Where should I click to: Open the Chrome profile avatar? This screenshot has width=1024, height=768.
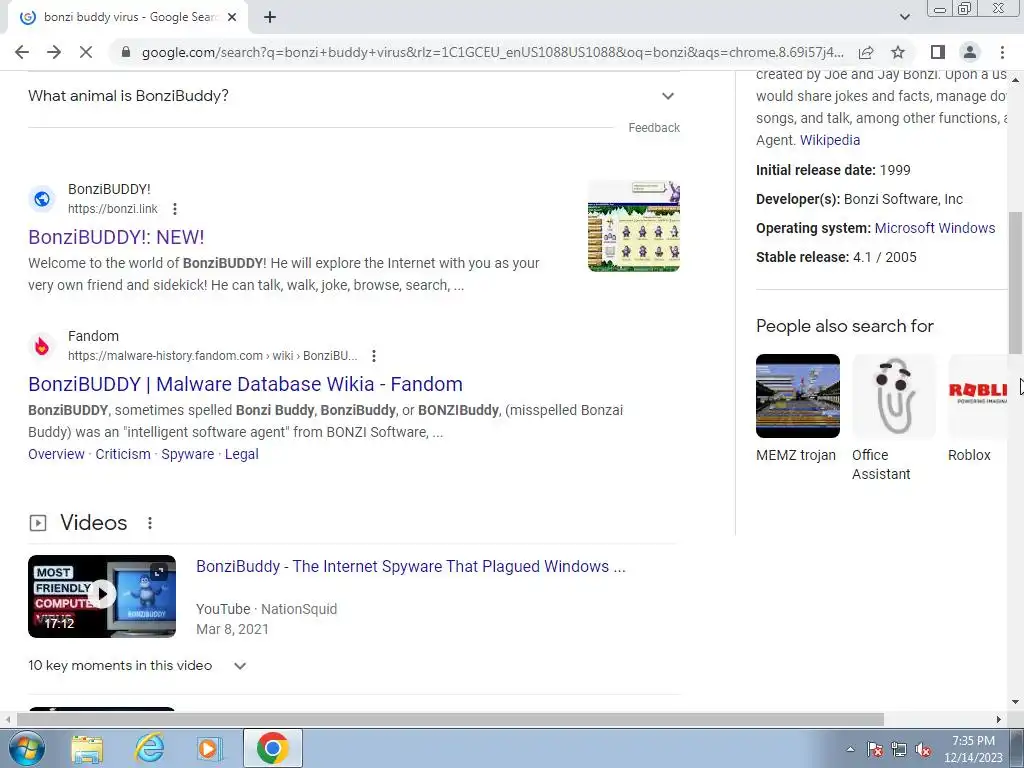coord(970,52)
